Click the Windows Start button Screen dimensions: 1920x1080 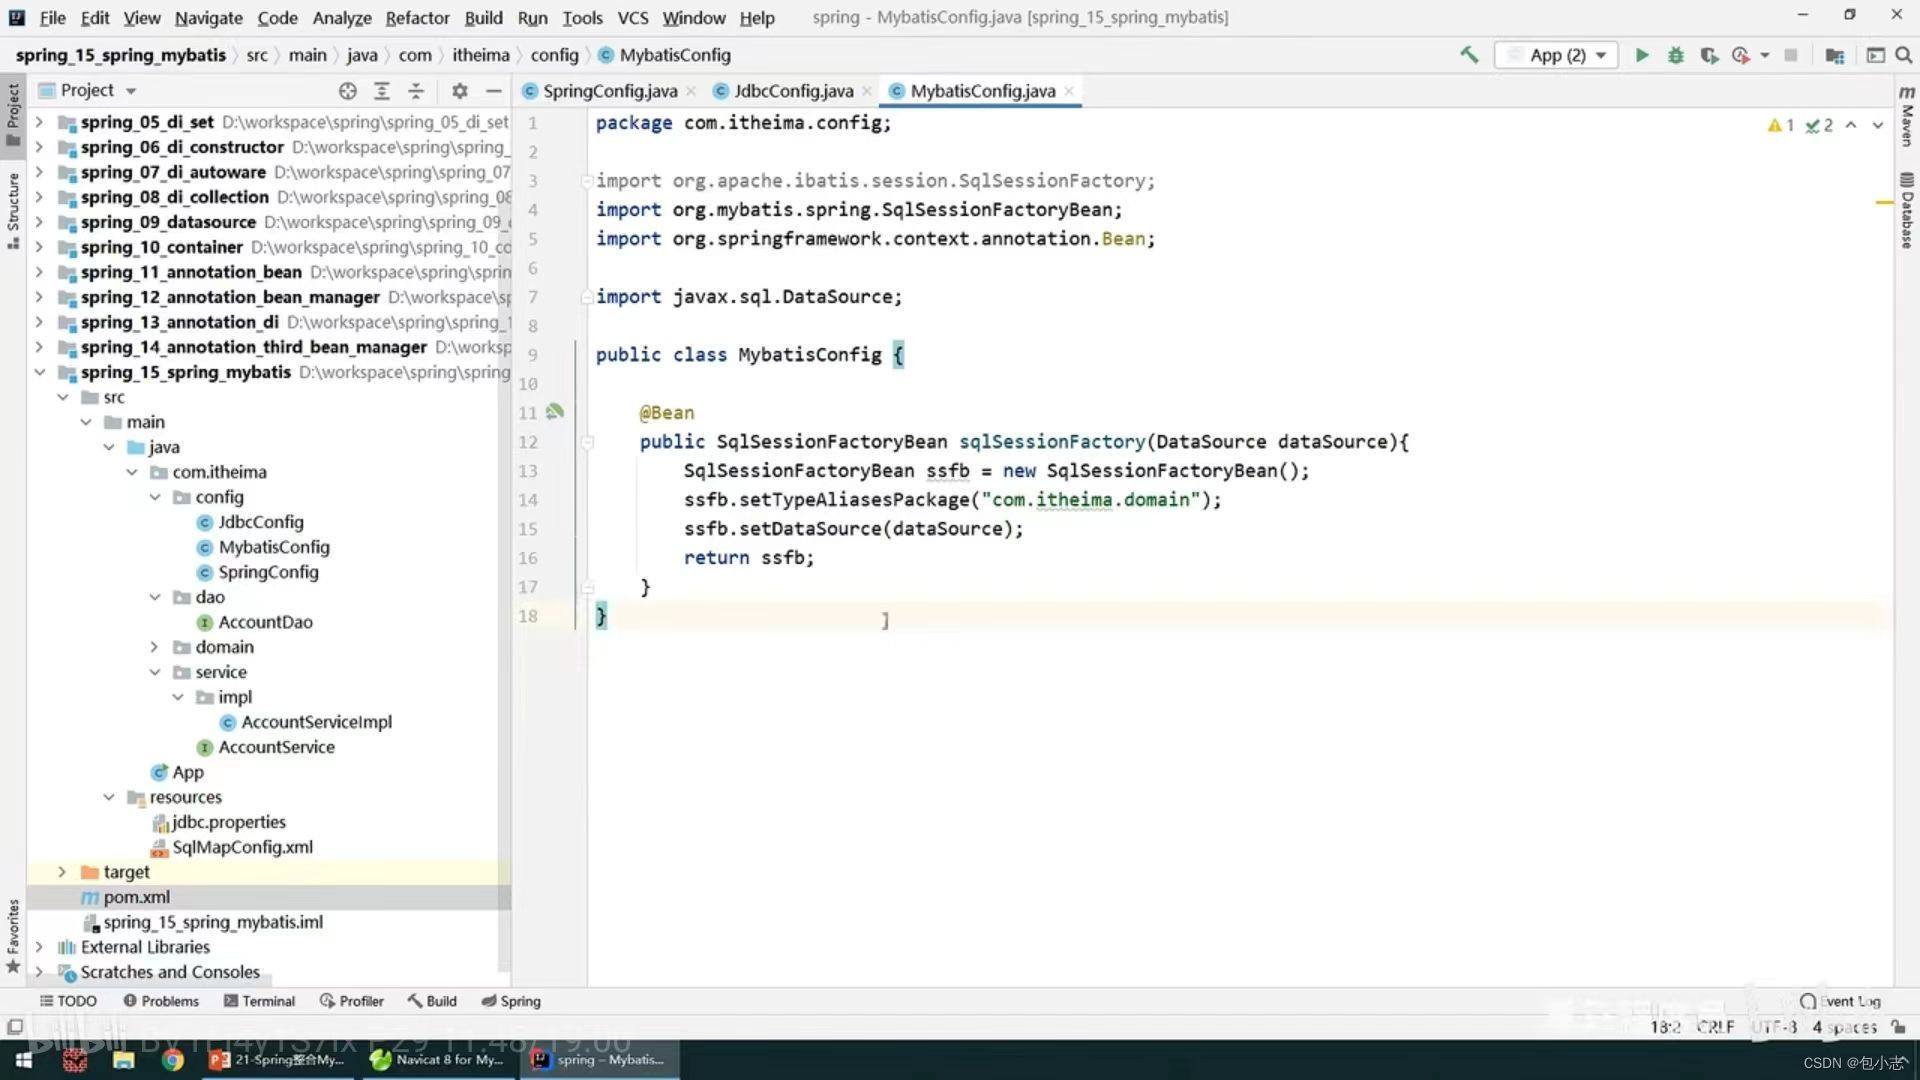(24, 1060)
